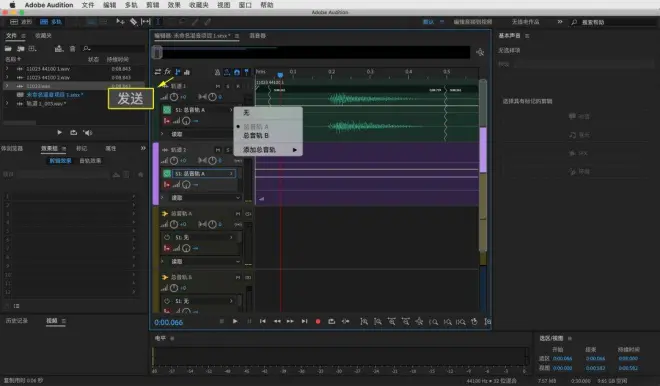Switch to the 标记 tab
This screenshot has width=660, height=386.
(x=82, y=148)
